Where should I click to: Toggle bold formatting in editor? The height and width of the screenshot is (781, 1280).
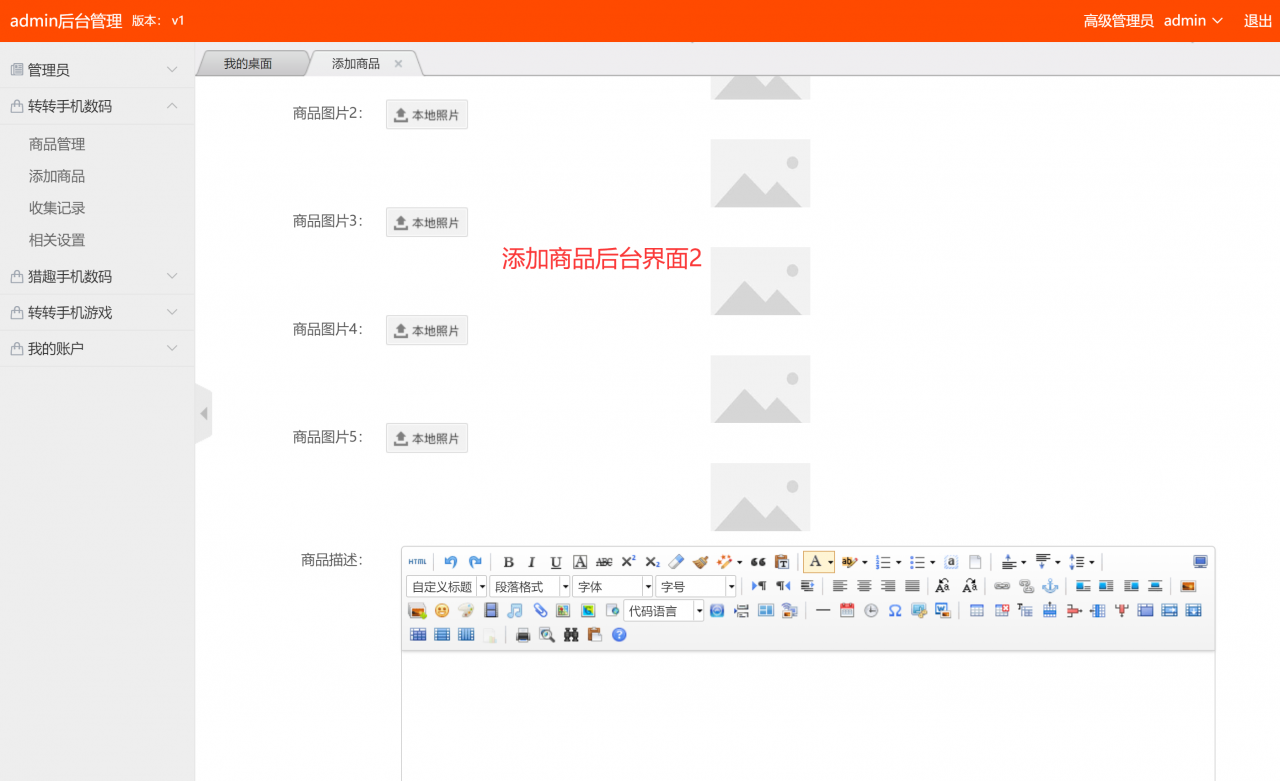tap(508, 562)
